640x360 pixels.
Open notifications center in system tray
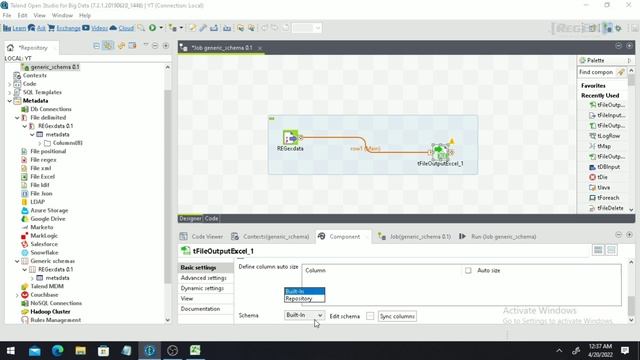tap(625, 350)
